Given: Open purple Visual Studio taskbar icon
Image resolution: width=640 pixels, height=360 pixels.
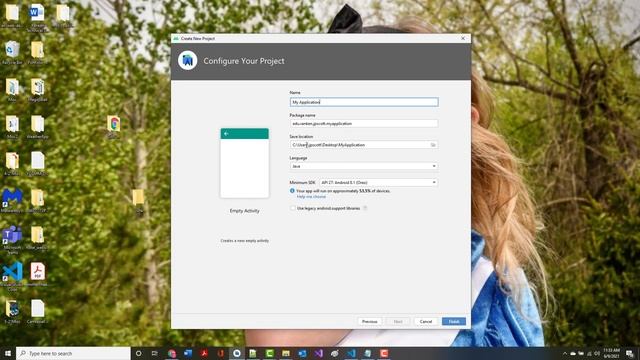Looking at the screenshot, I should point(319,353).
